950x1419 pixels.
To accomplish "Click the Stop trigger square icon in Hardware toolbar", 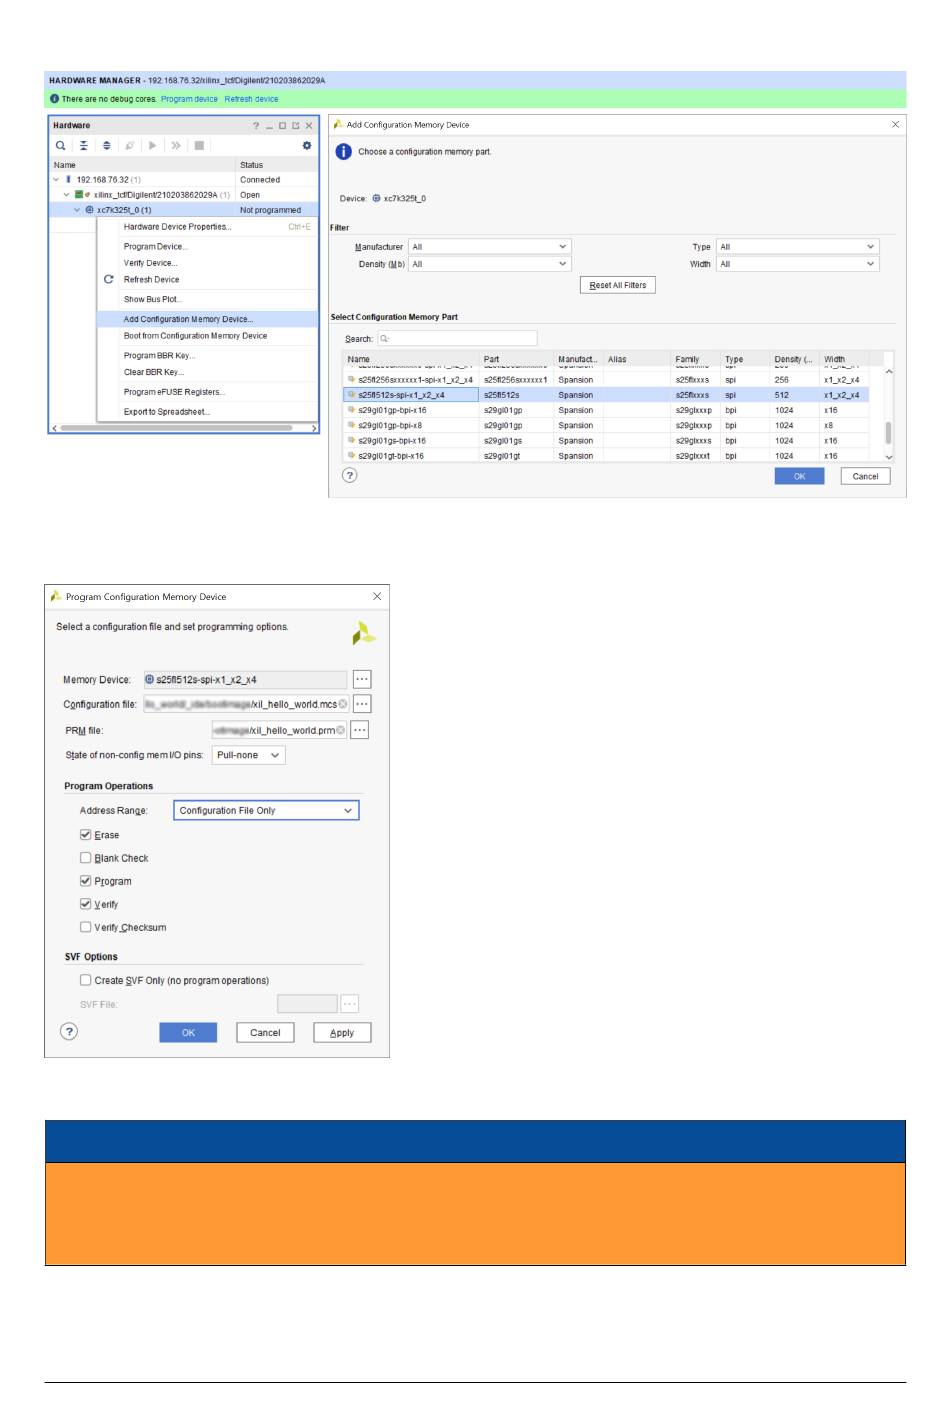I will [199, 145].
